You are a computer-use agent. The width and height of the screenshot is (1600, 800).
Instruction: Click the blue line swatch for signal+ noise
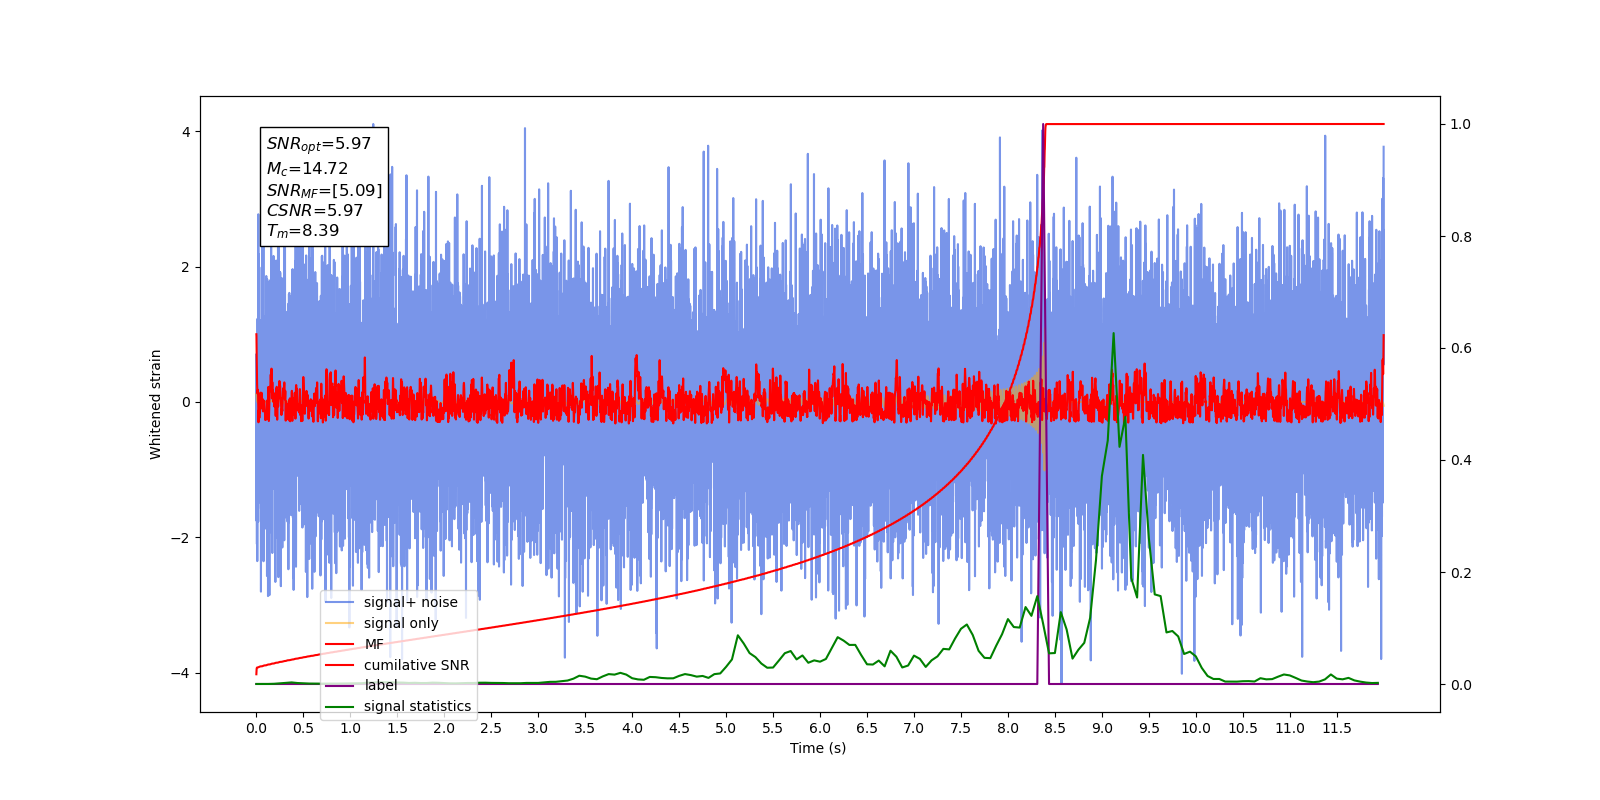(x=340, y=602)
